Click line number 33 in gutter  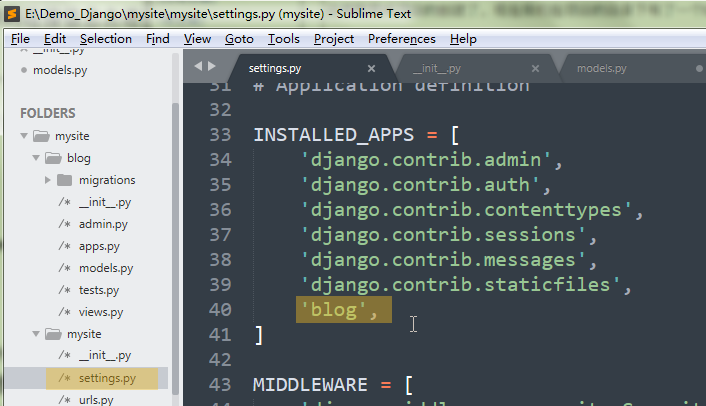[x=220, y=135]
